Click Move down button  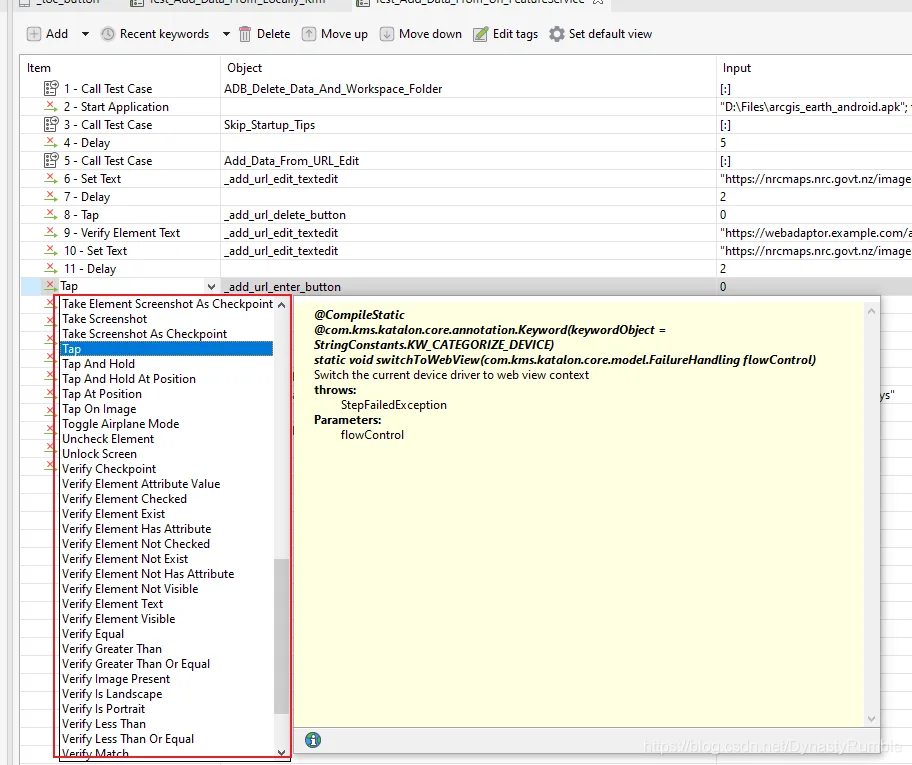coord(421,34)
